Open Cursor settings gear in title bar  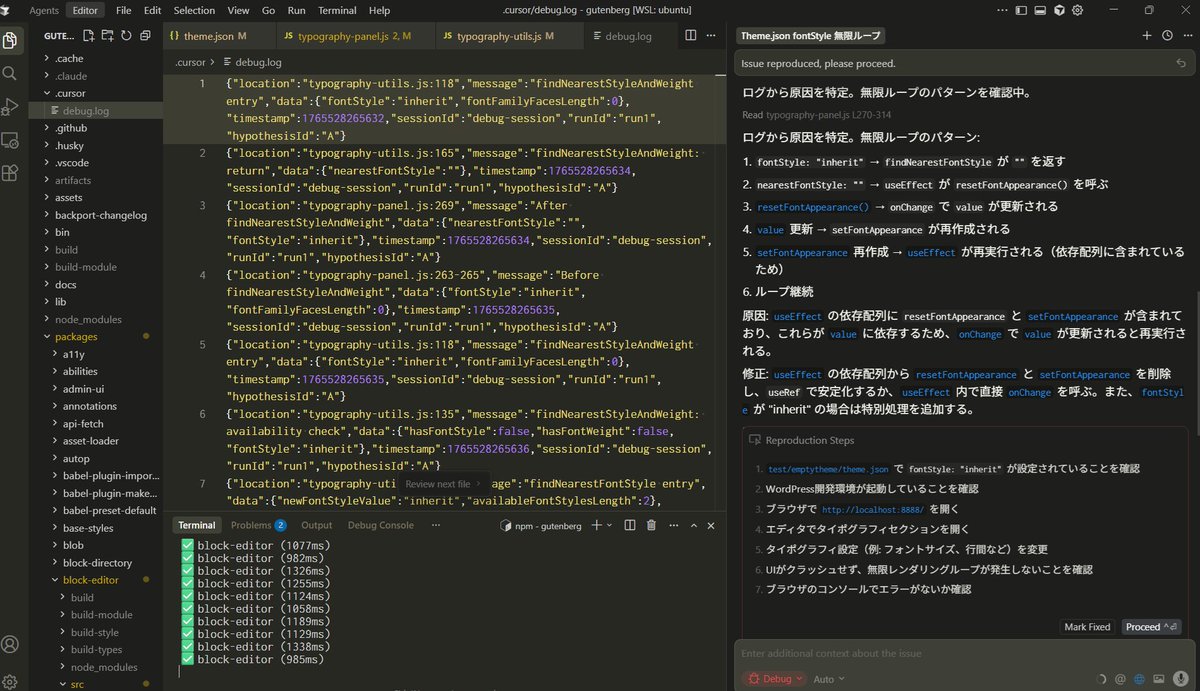click(1079, 10)
